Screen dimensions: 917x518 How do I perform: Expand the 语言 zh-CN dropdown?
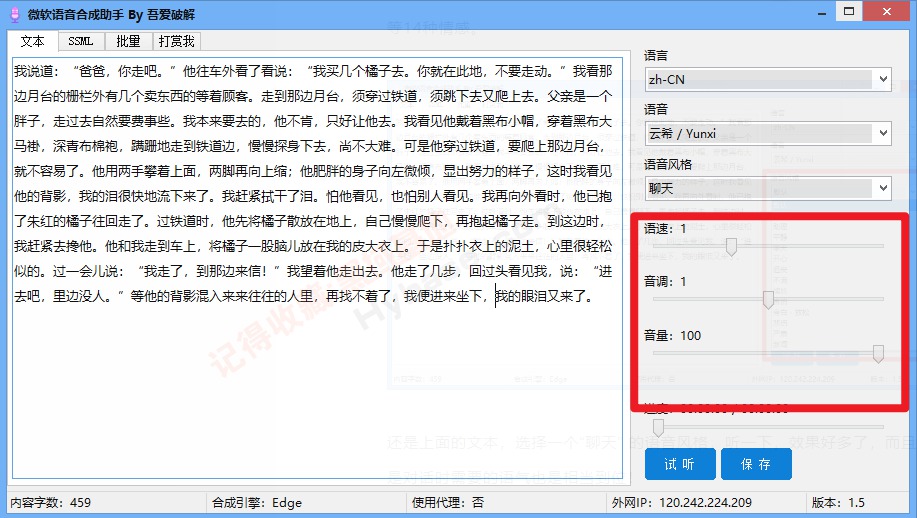point(768,80)
